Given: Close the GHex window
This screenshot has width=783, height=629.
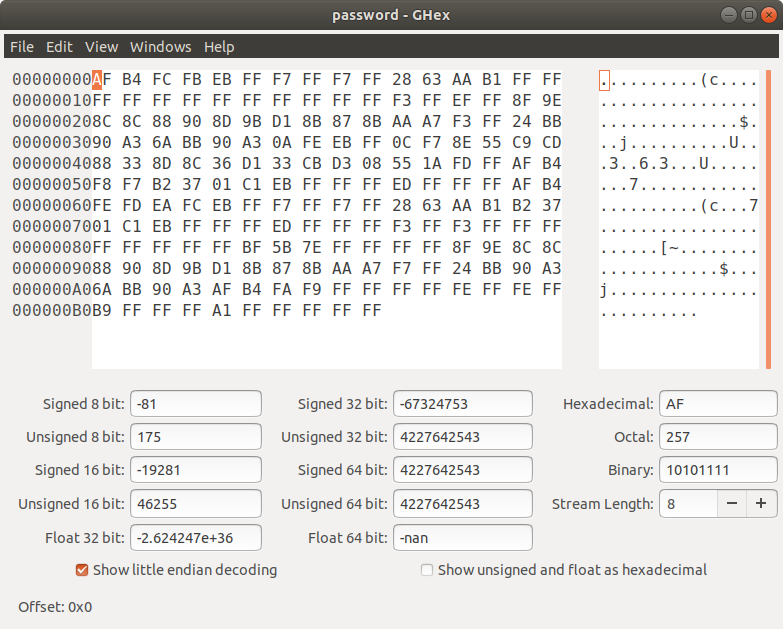Looking at the screenshot, I should [x=769, y=15].
